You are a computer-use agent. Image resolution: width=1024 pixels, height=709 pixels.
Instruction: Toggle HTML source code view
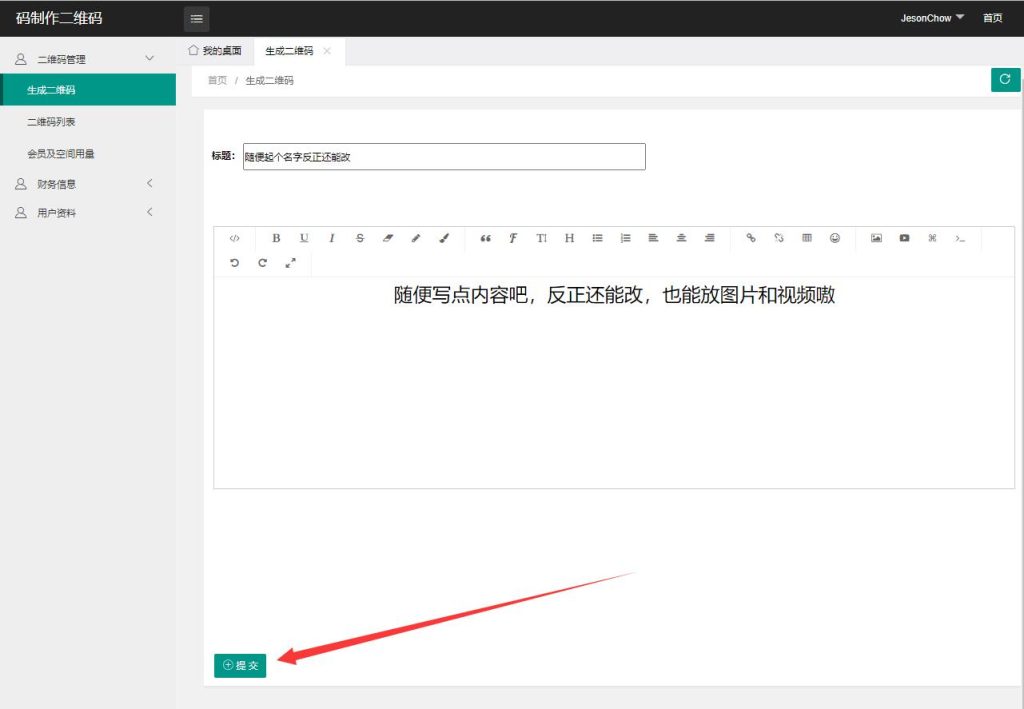tap(235, 238)
